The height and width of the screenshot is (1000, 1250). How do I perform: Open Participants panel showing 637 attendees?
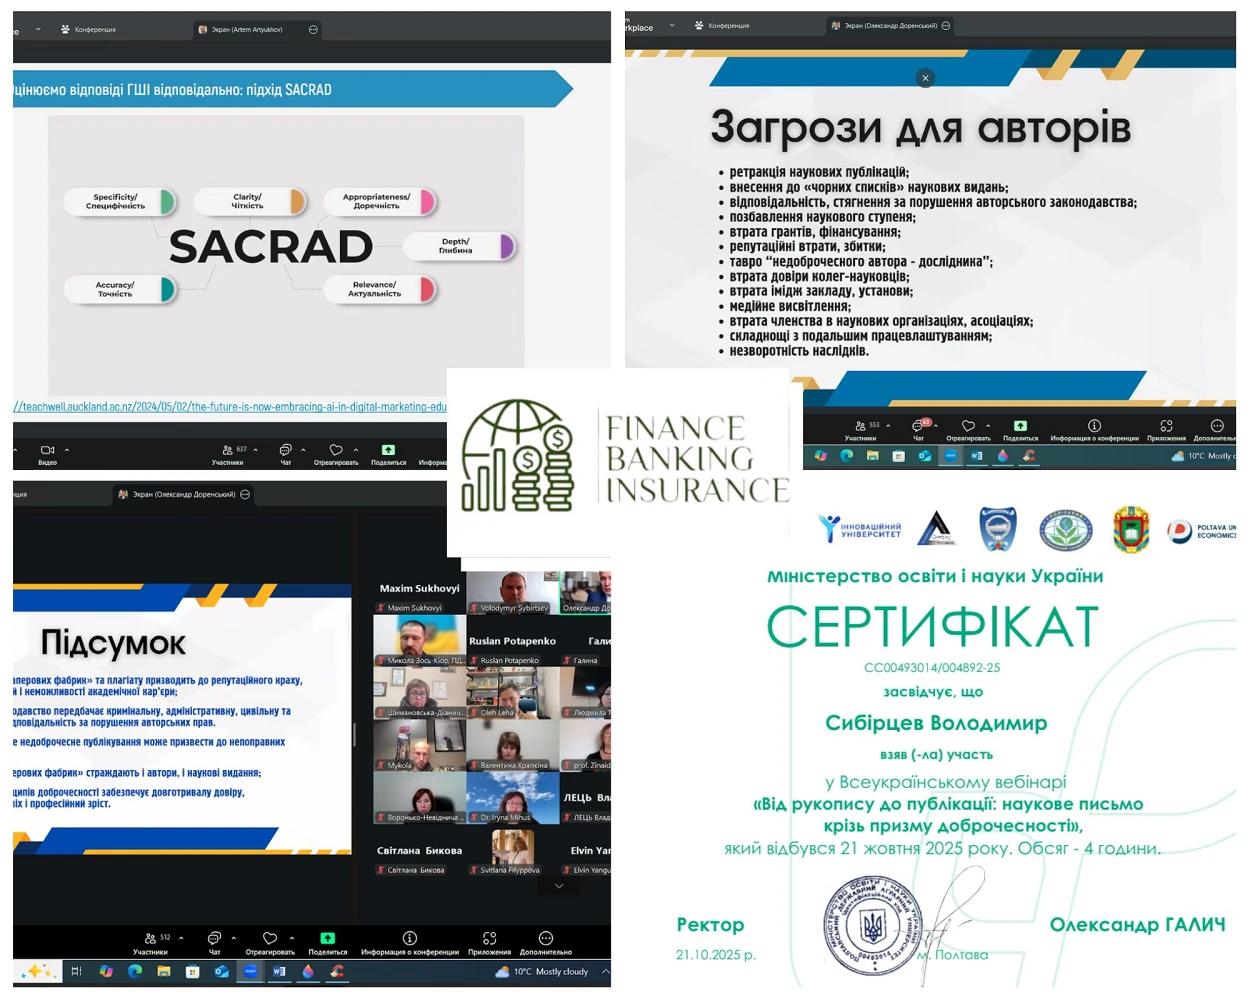click(229, 453)
